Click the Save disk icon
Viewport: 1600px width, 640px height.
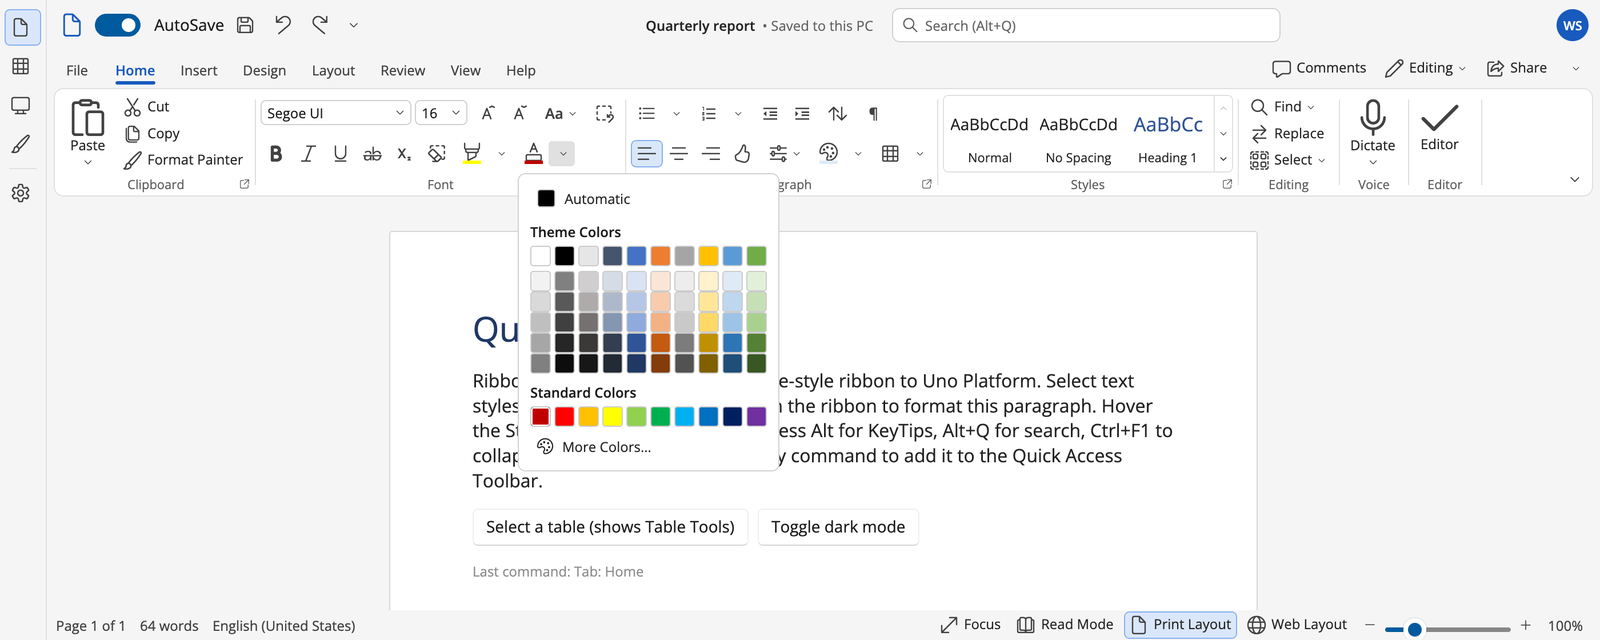click(245, 25)
